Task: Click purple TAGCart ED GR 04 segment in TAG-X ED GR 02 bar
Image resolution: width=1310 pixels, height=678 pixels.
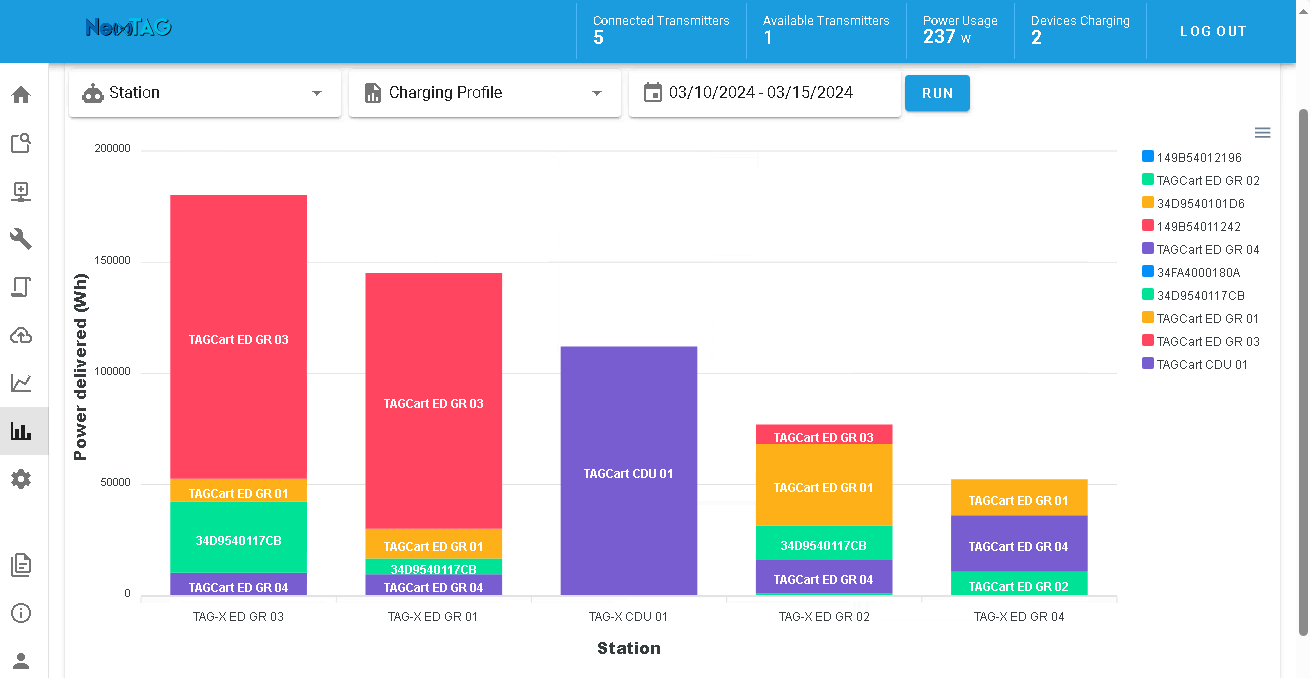Action: pyautogui.click(x=824, y=577)
